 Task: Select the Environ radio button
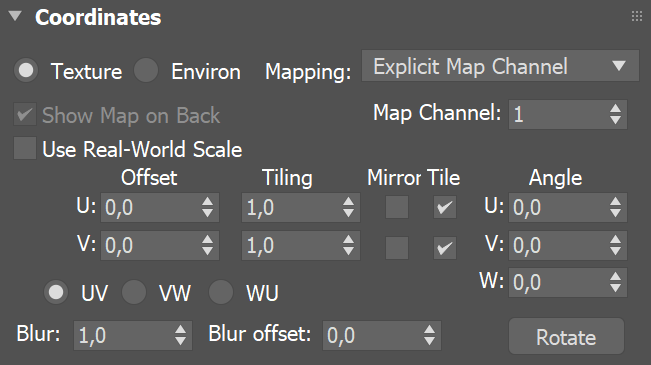[x=146, y=70]
